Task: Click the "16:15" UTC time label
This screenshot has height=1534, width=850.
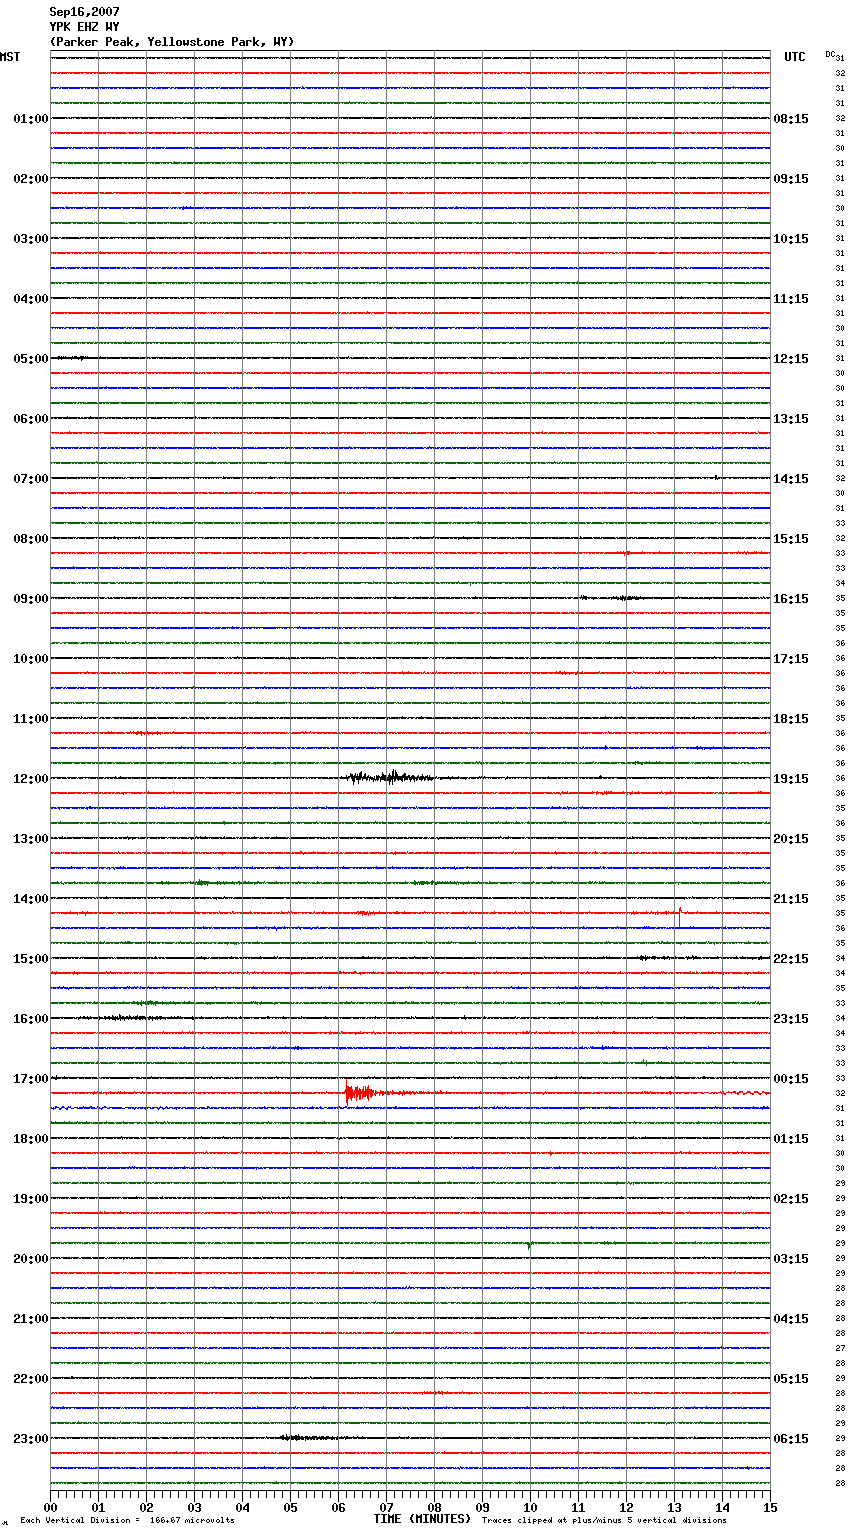Action: coord(791,599)
